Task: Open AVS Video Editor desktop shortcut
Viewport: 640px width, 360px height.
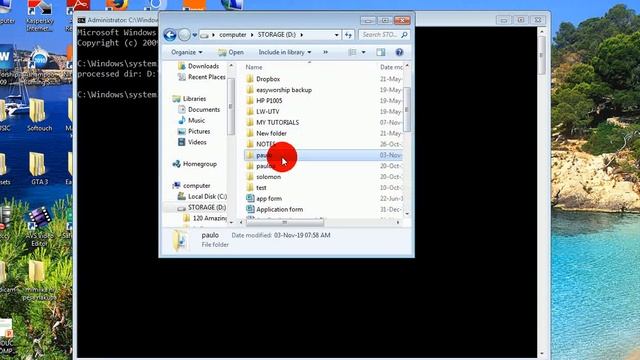Action: [x=39, y=227]
